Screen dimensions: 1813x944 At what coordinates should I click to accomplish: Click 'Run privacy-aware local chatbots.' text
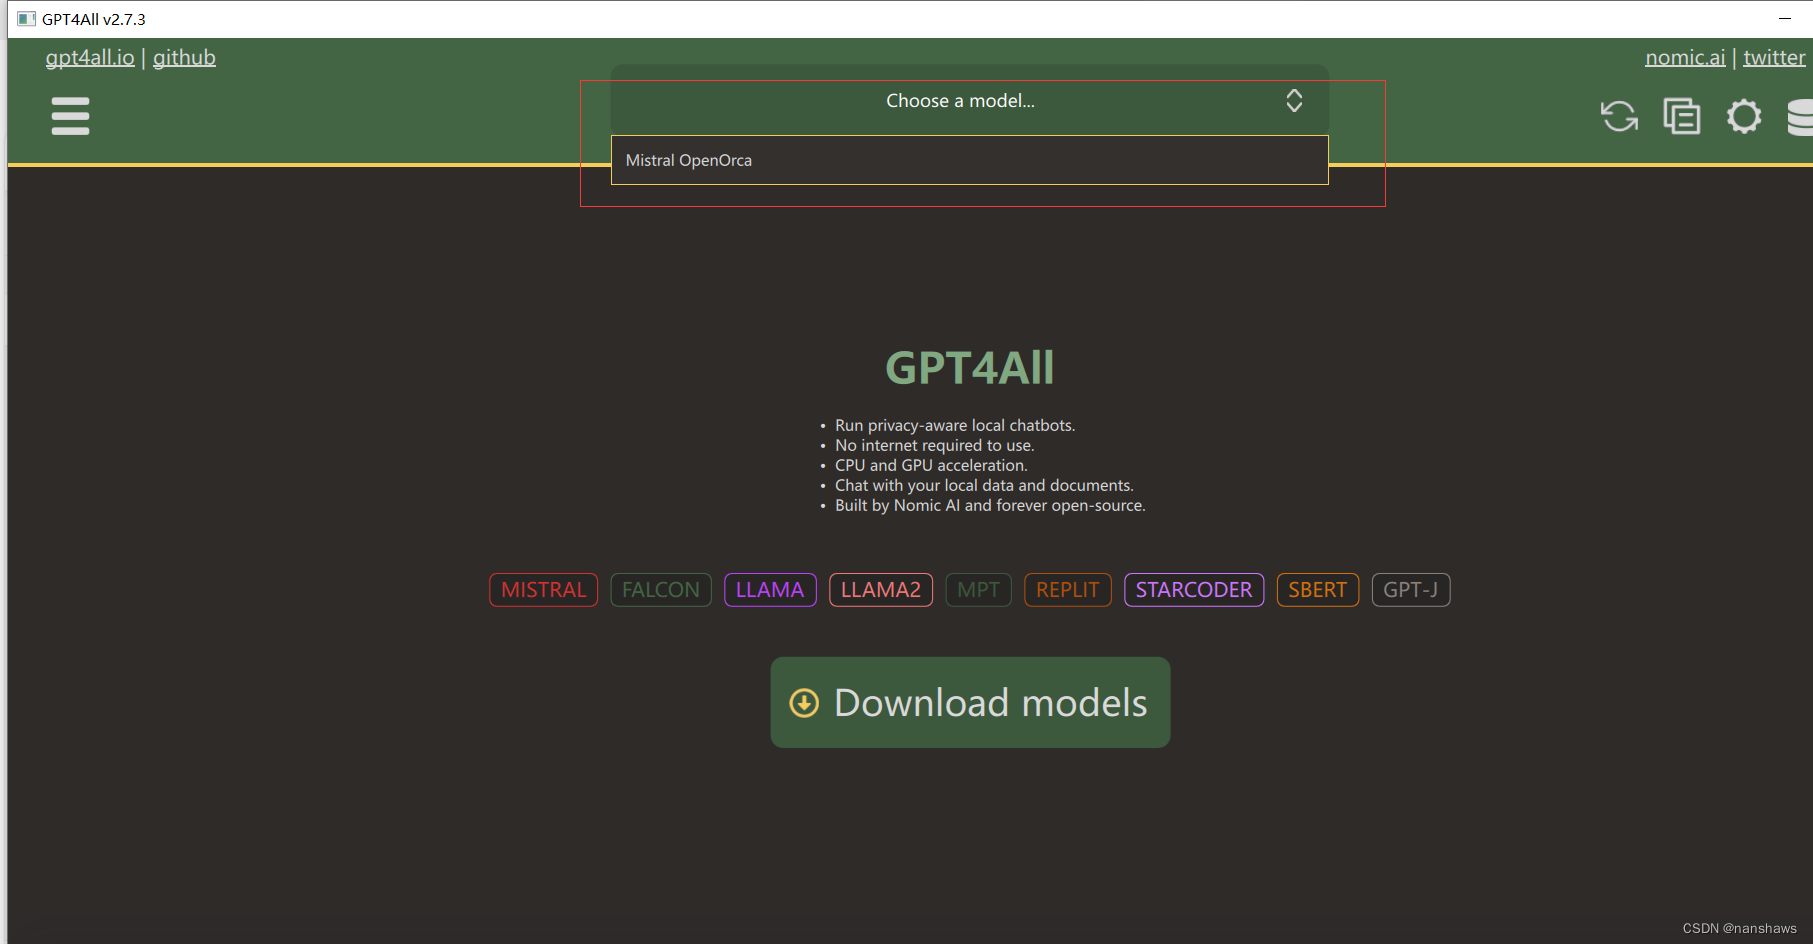coord(955,425)
